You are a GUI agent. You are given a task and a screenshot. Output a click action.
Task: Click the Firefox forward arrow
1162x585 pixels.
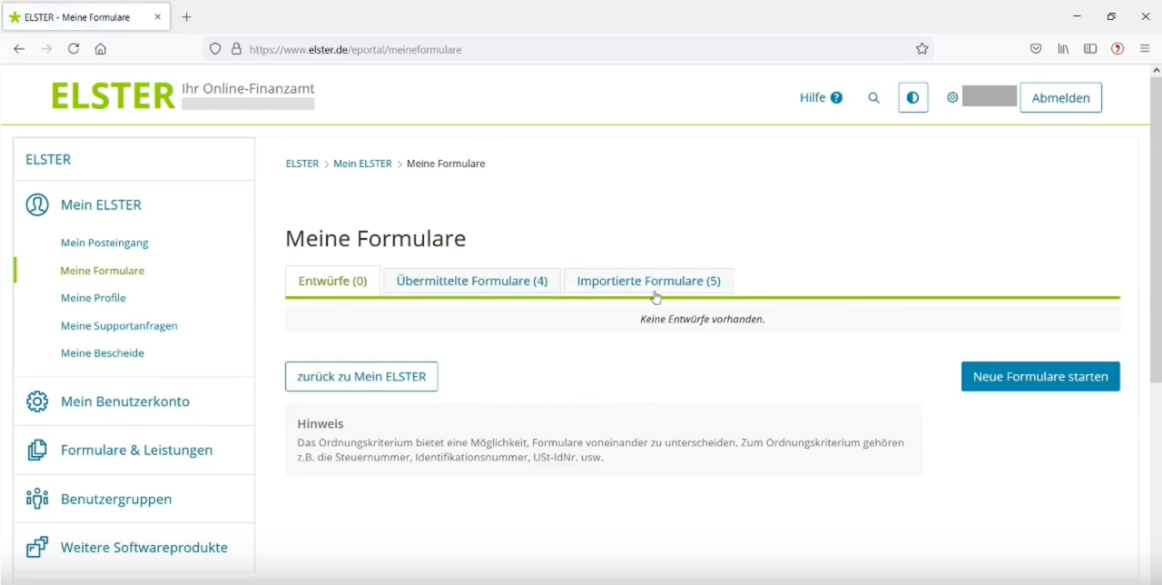pos(47,49)
